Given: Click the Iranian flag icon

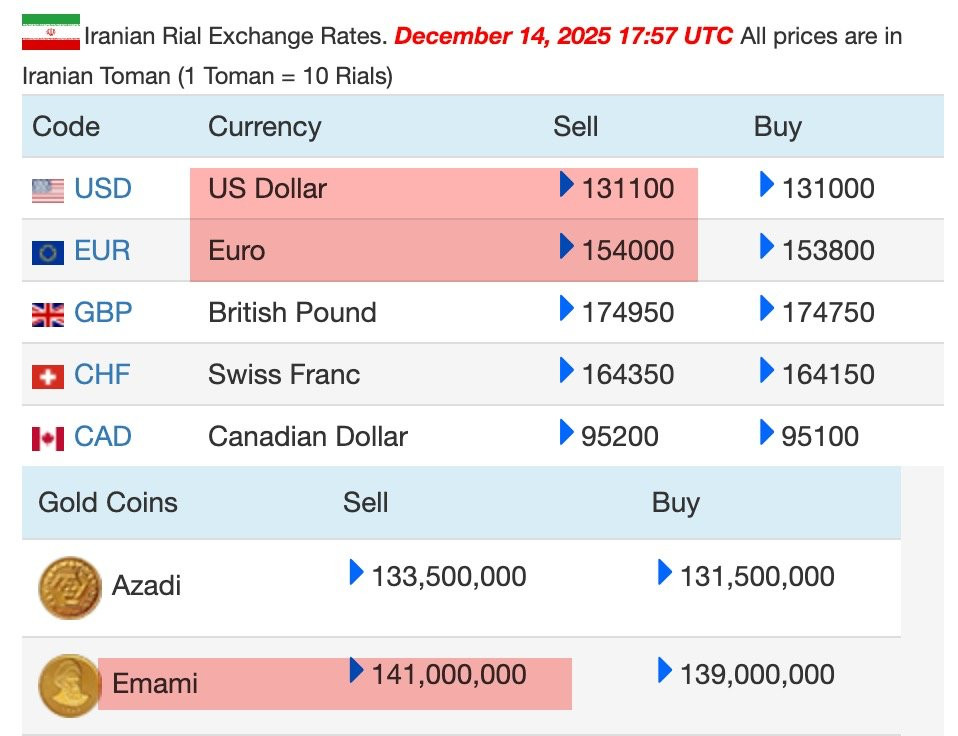Looking at the screenshot, I should point(51,32).
